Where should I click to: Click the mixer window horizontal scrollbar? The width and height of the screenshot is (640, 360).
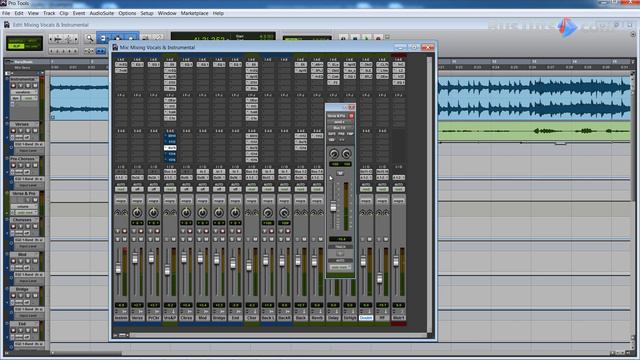[278, 335]
